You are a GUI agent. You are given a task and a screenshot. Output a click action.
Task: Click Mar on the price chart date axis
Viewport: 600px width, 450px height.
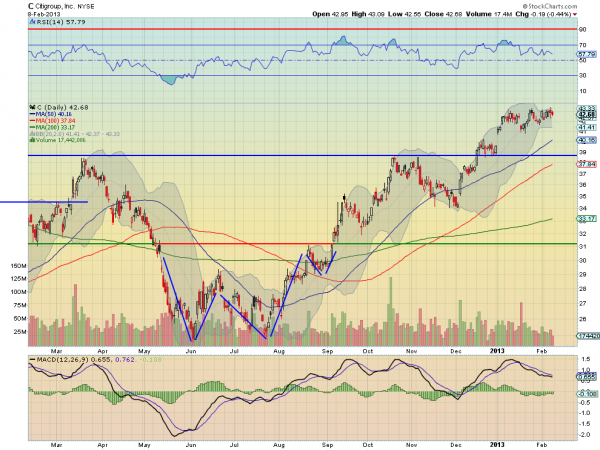click(57, 351)
